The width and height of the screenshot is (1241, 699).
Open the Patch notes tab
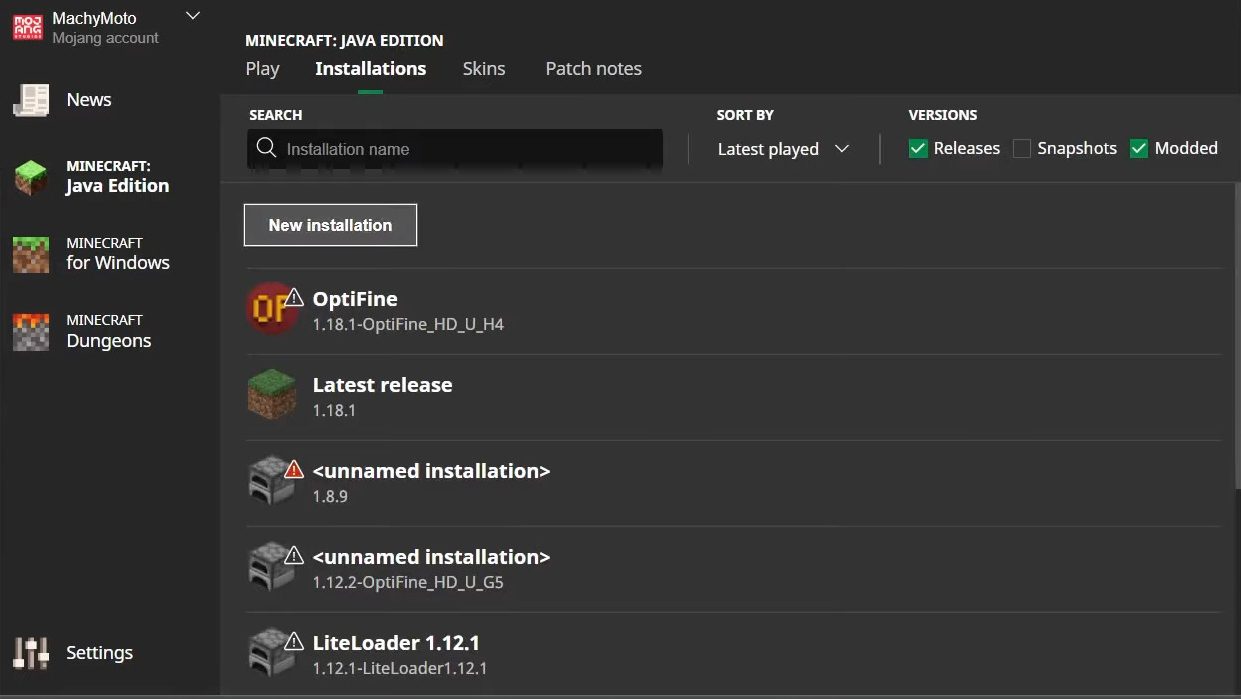pyautogui.click(x=593, y=69)
